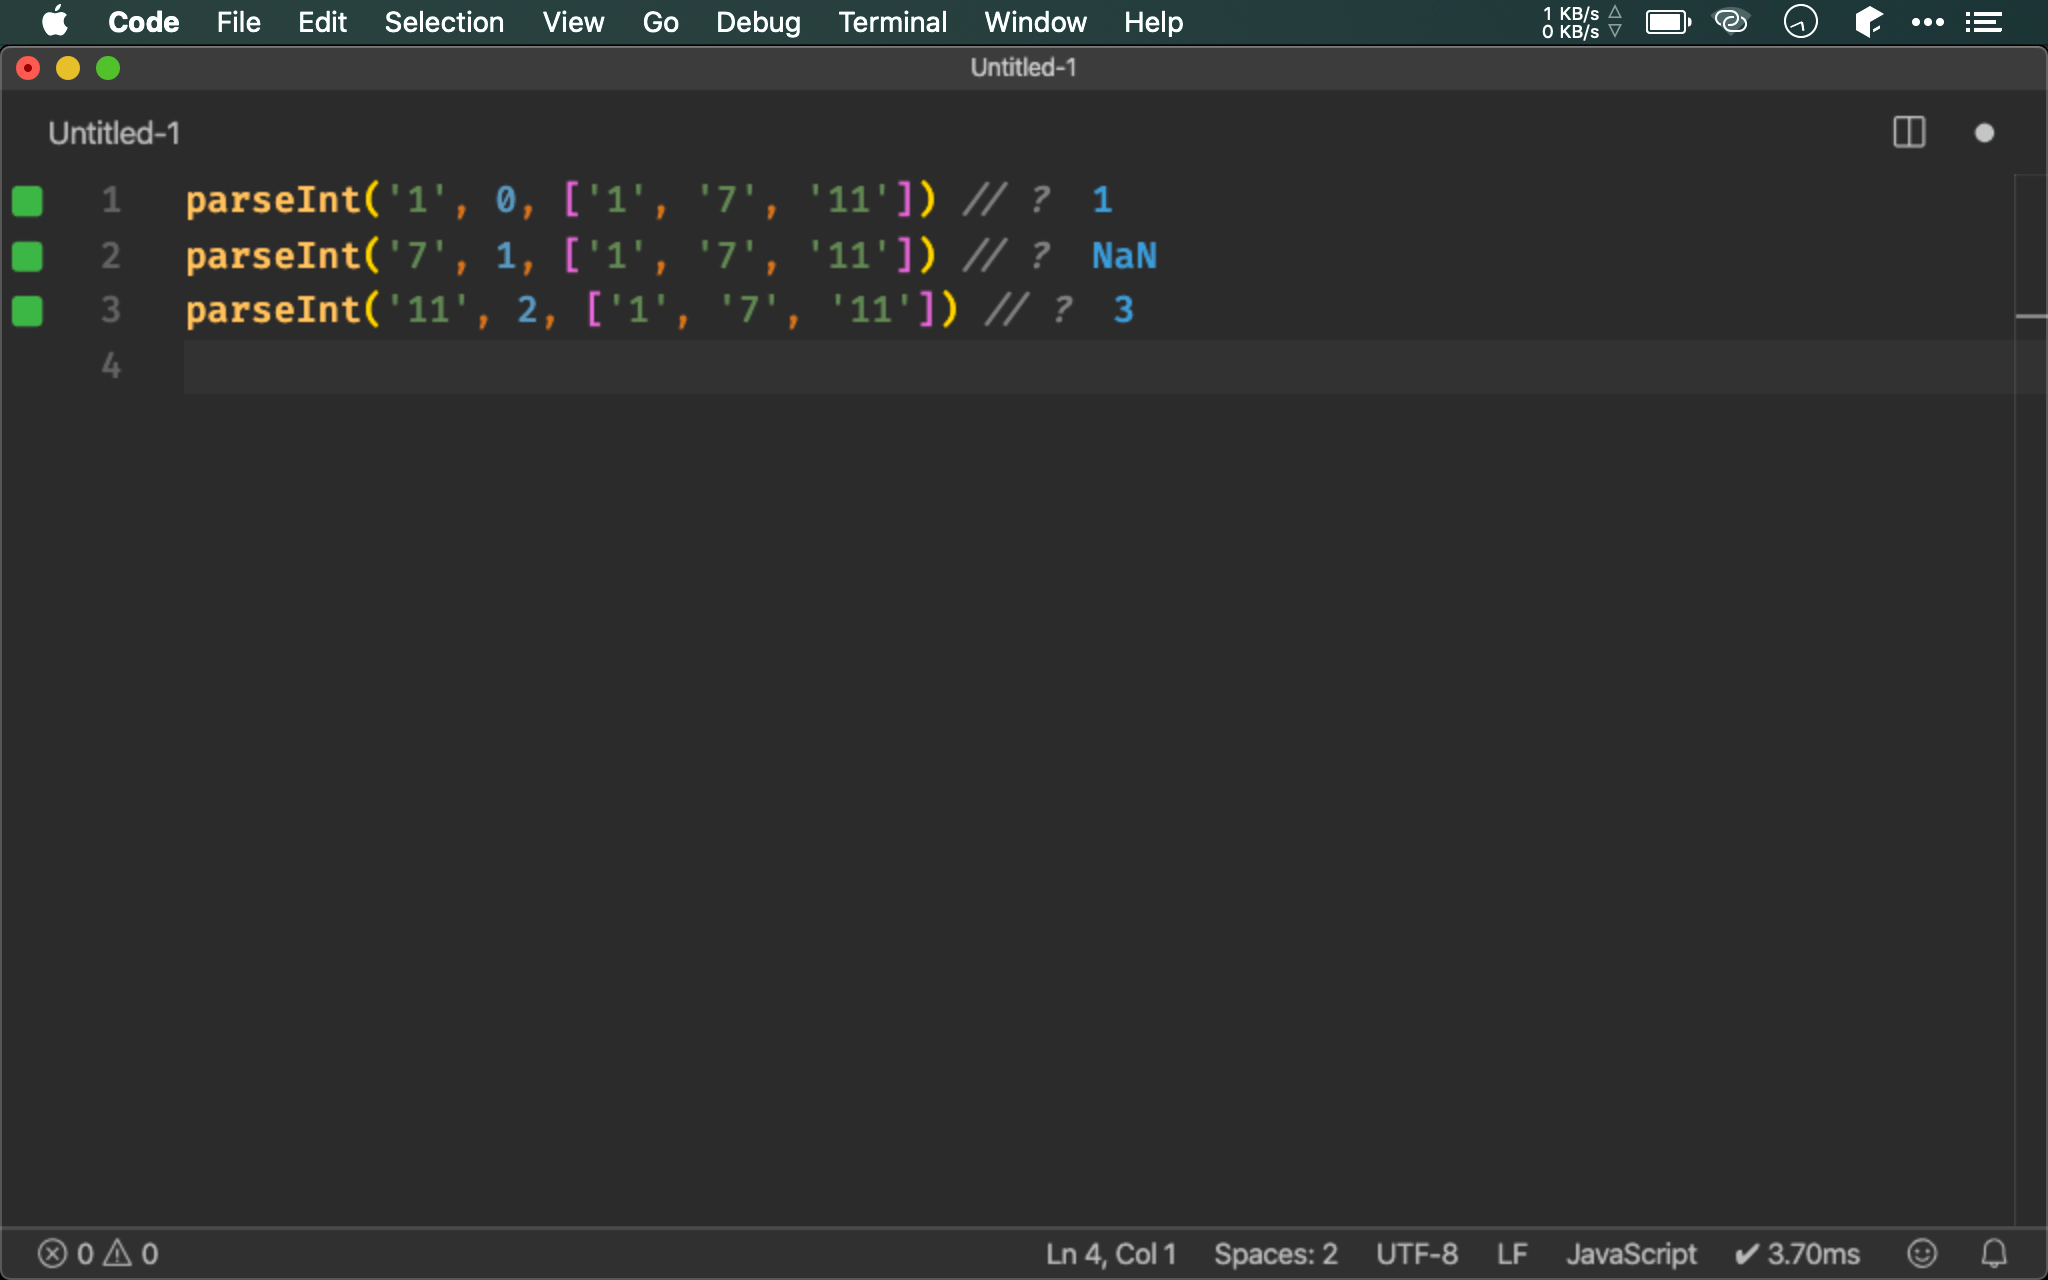Open the UTF-8 encoding selector
This screenshot has width=2048, height=1280.
[1416, 1253]
